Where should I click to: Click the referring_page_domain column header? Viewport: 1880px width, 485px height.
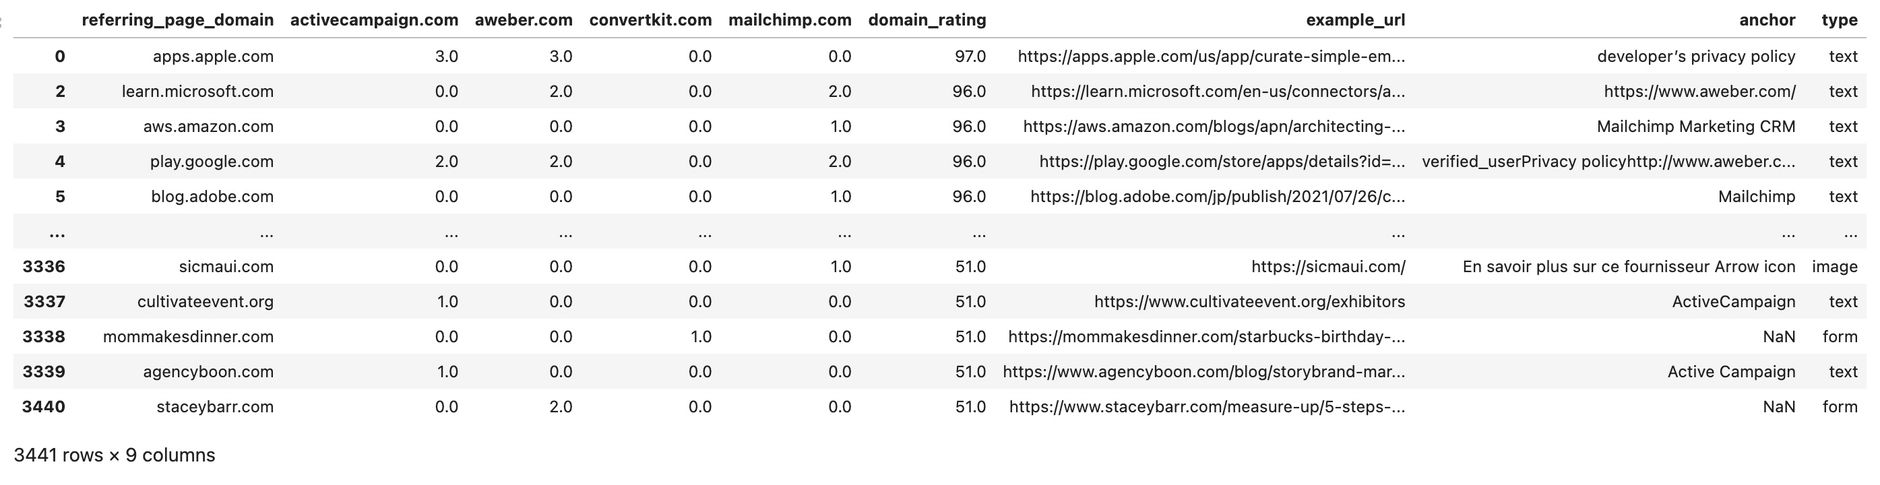click(x=177, y=20)
